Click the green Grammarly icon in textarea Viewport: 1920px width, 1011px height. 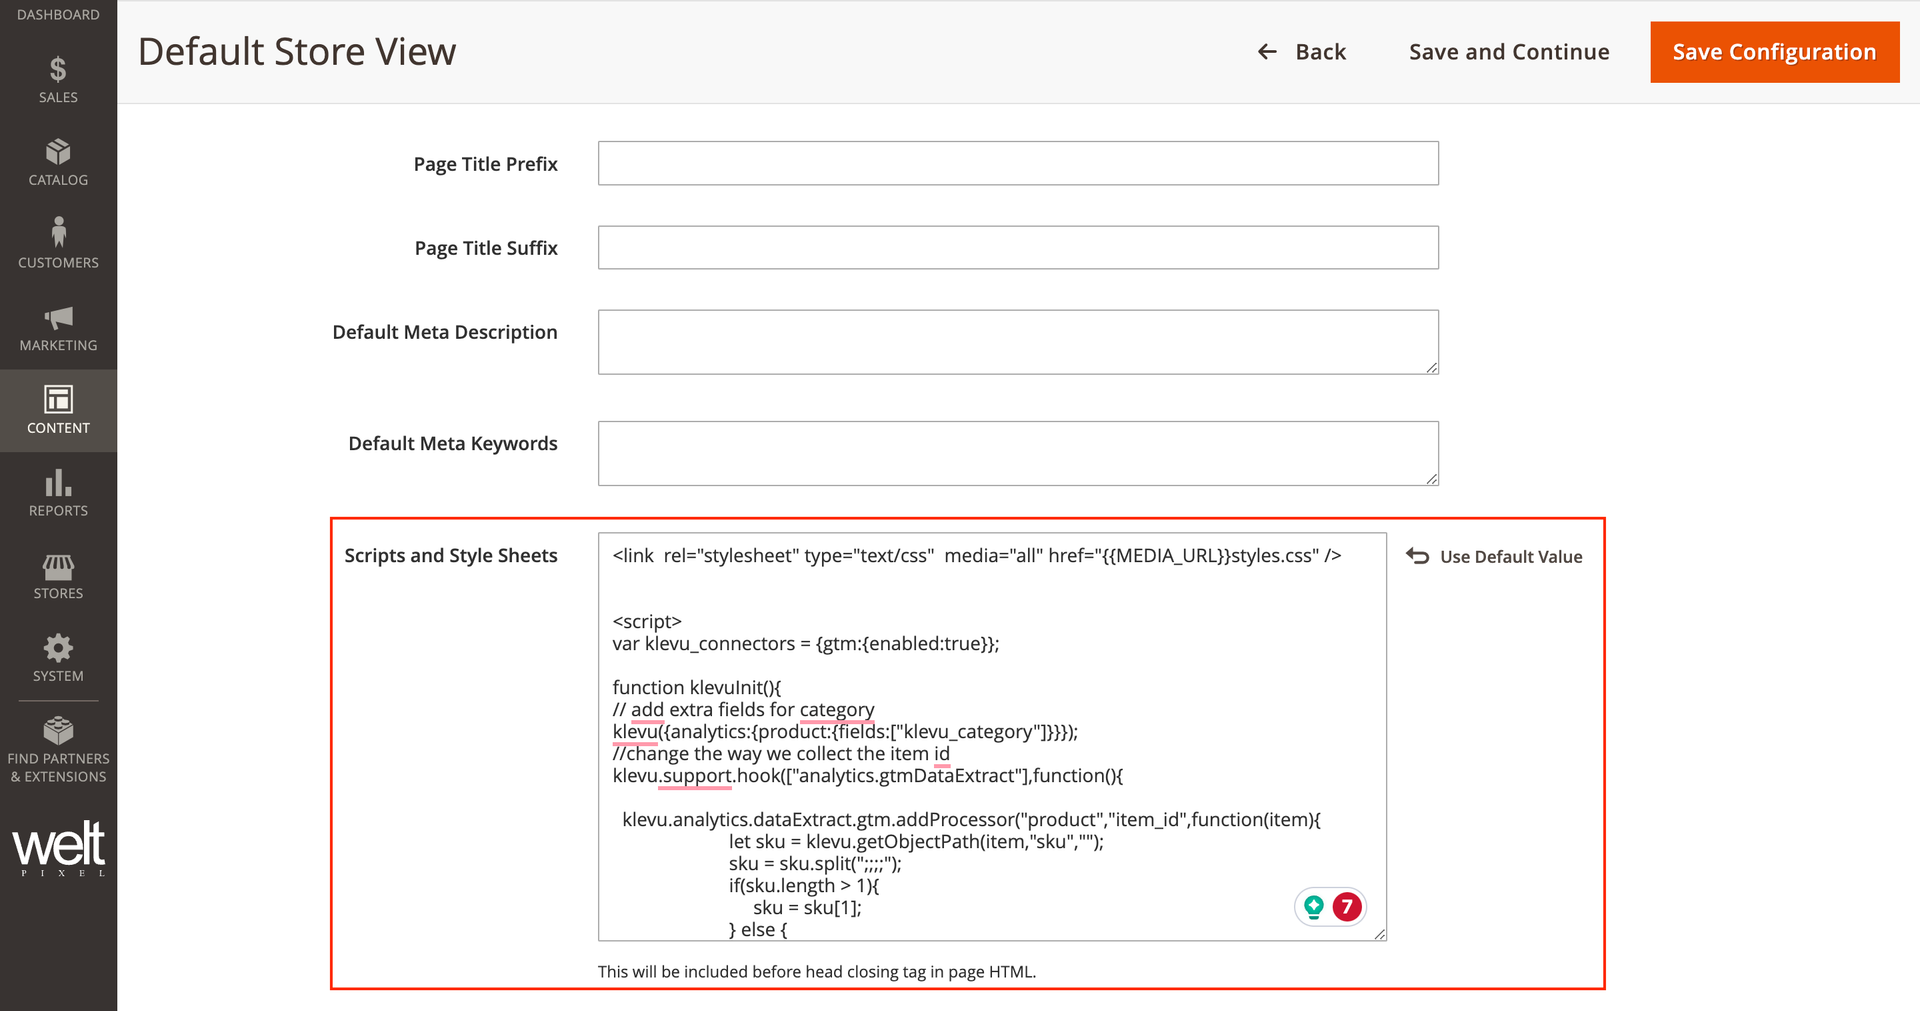(1314, 907)
